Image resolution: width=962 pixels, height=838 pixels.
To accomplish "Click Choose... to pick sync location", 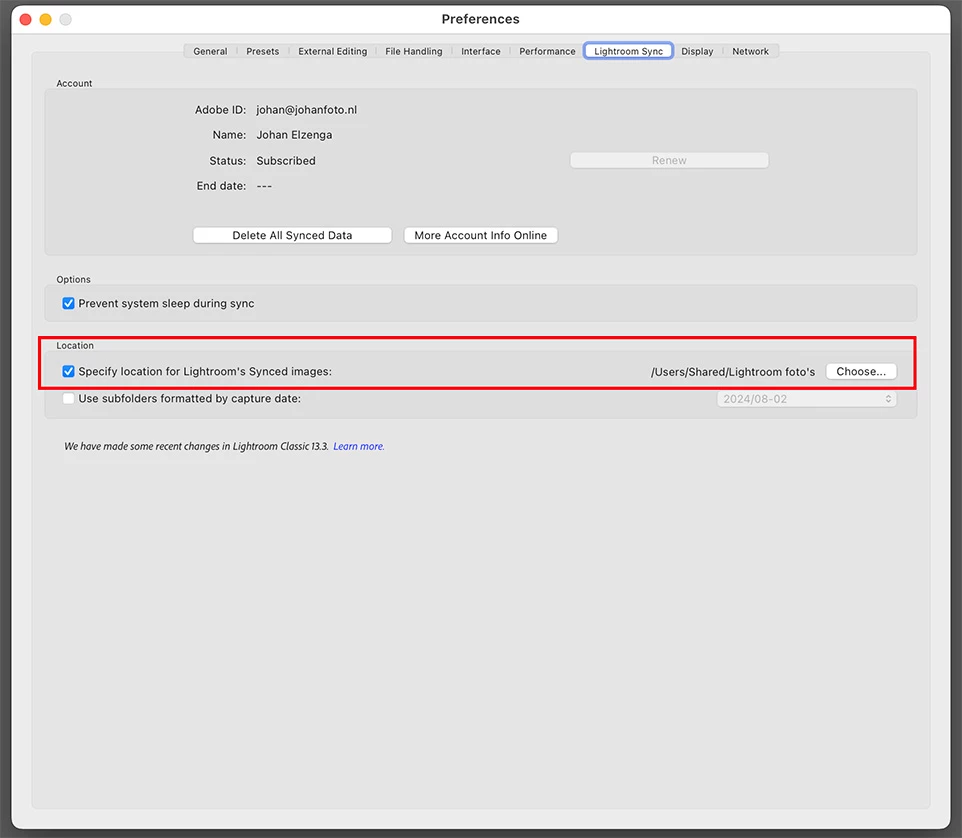I will (861, 372).
